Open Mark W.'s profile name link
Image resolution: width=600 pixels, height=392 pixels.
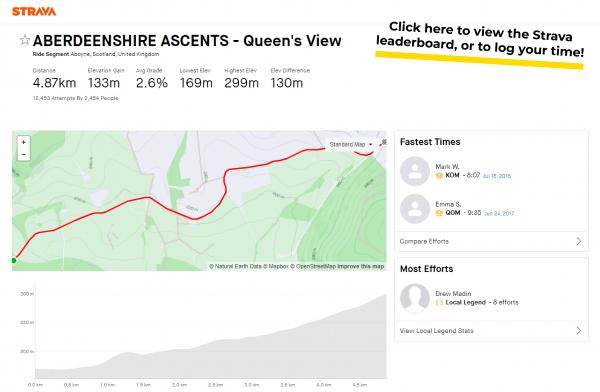(447, 167)
